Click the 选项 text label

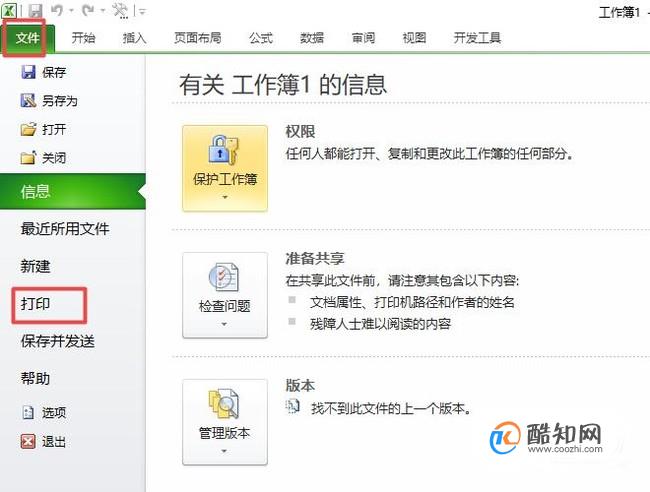point(54,412)
